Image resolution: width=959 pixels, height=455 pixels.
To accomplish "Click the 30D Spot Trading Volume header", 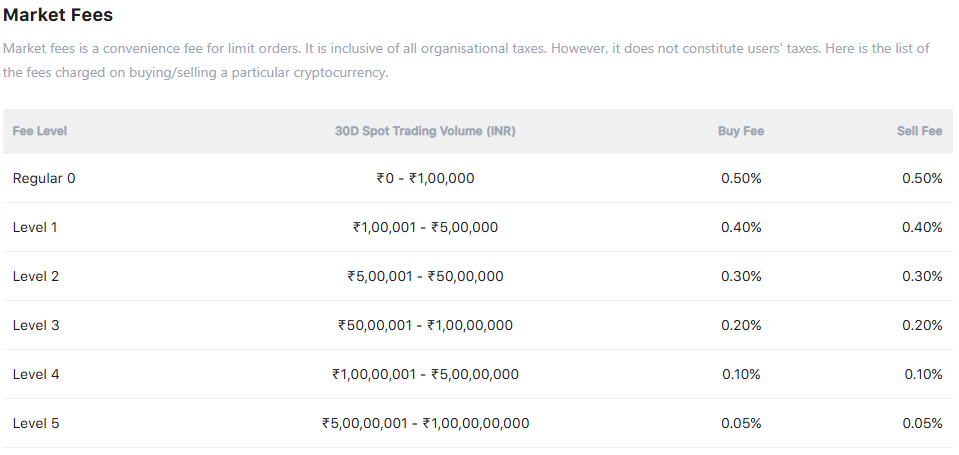I will click(425, 131).
